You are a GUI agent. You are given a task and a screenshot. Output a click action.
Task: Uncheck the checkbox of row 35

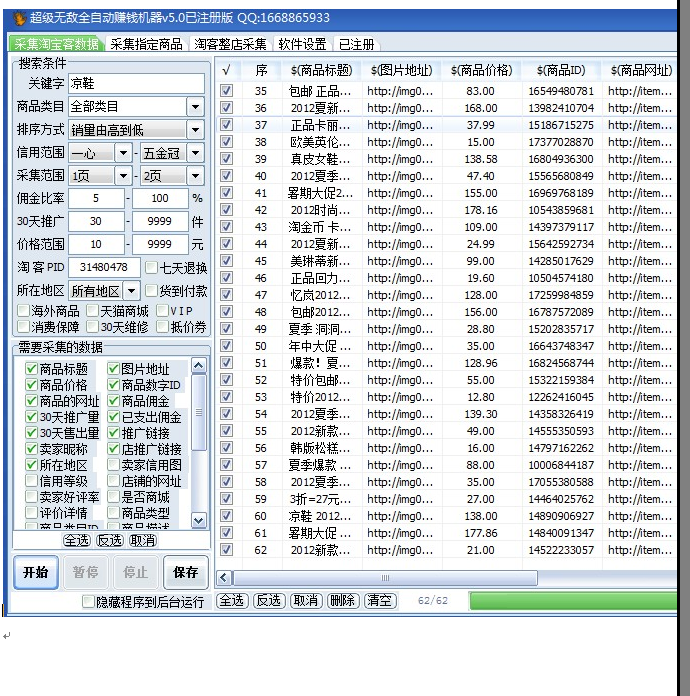tap(226, 91)
